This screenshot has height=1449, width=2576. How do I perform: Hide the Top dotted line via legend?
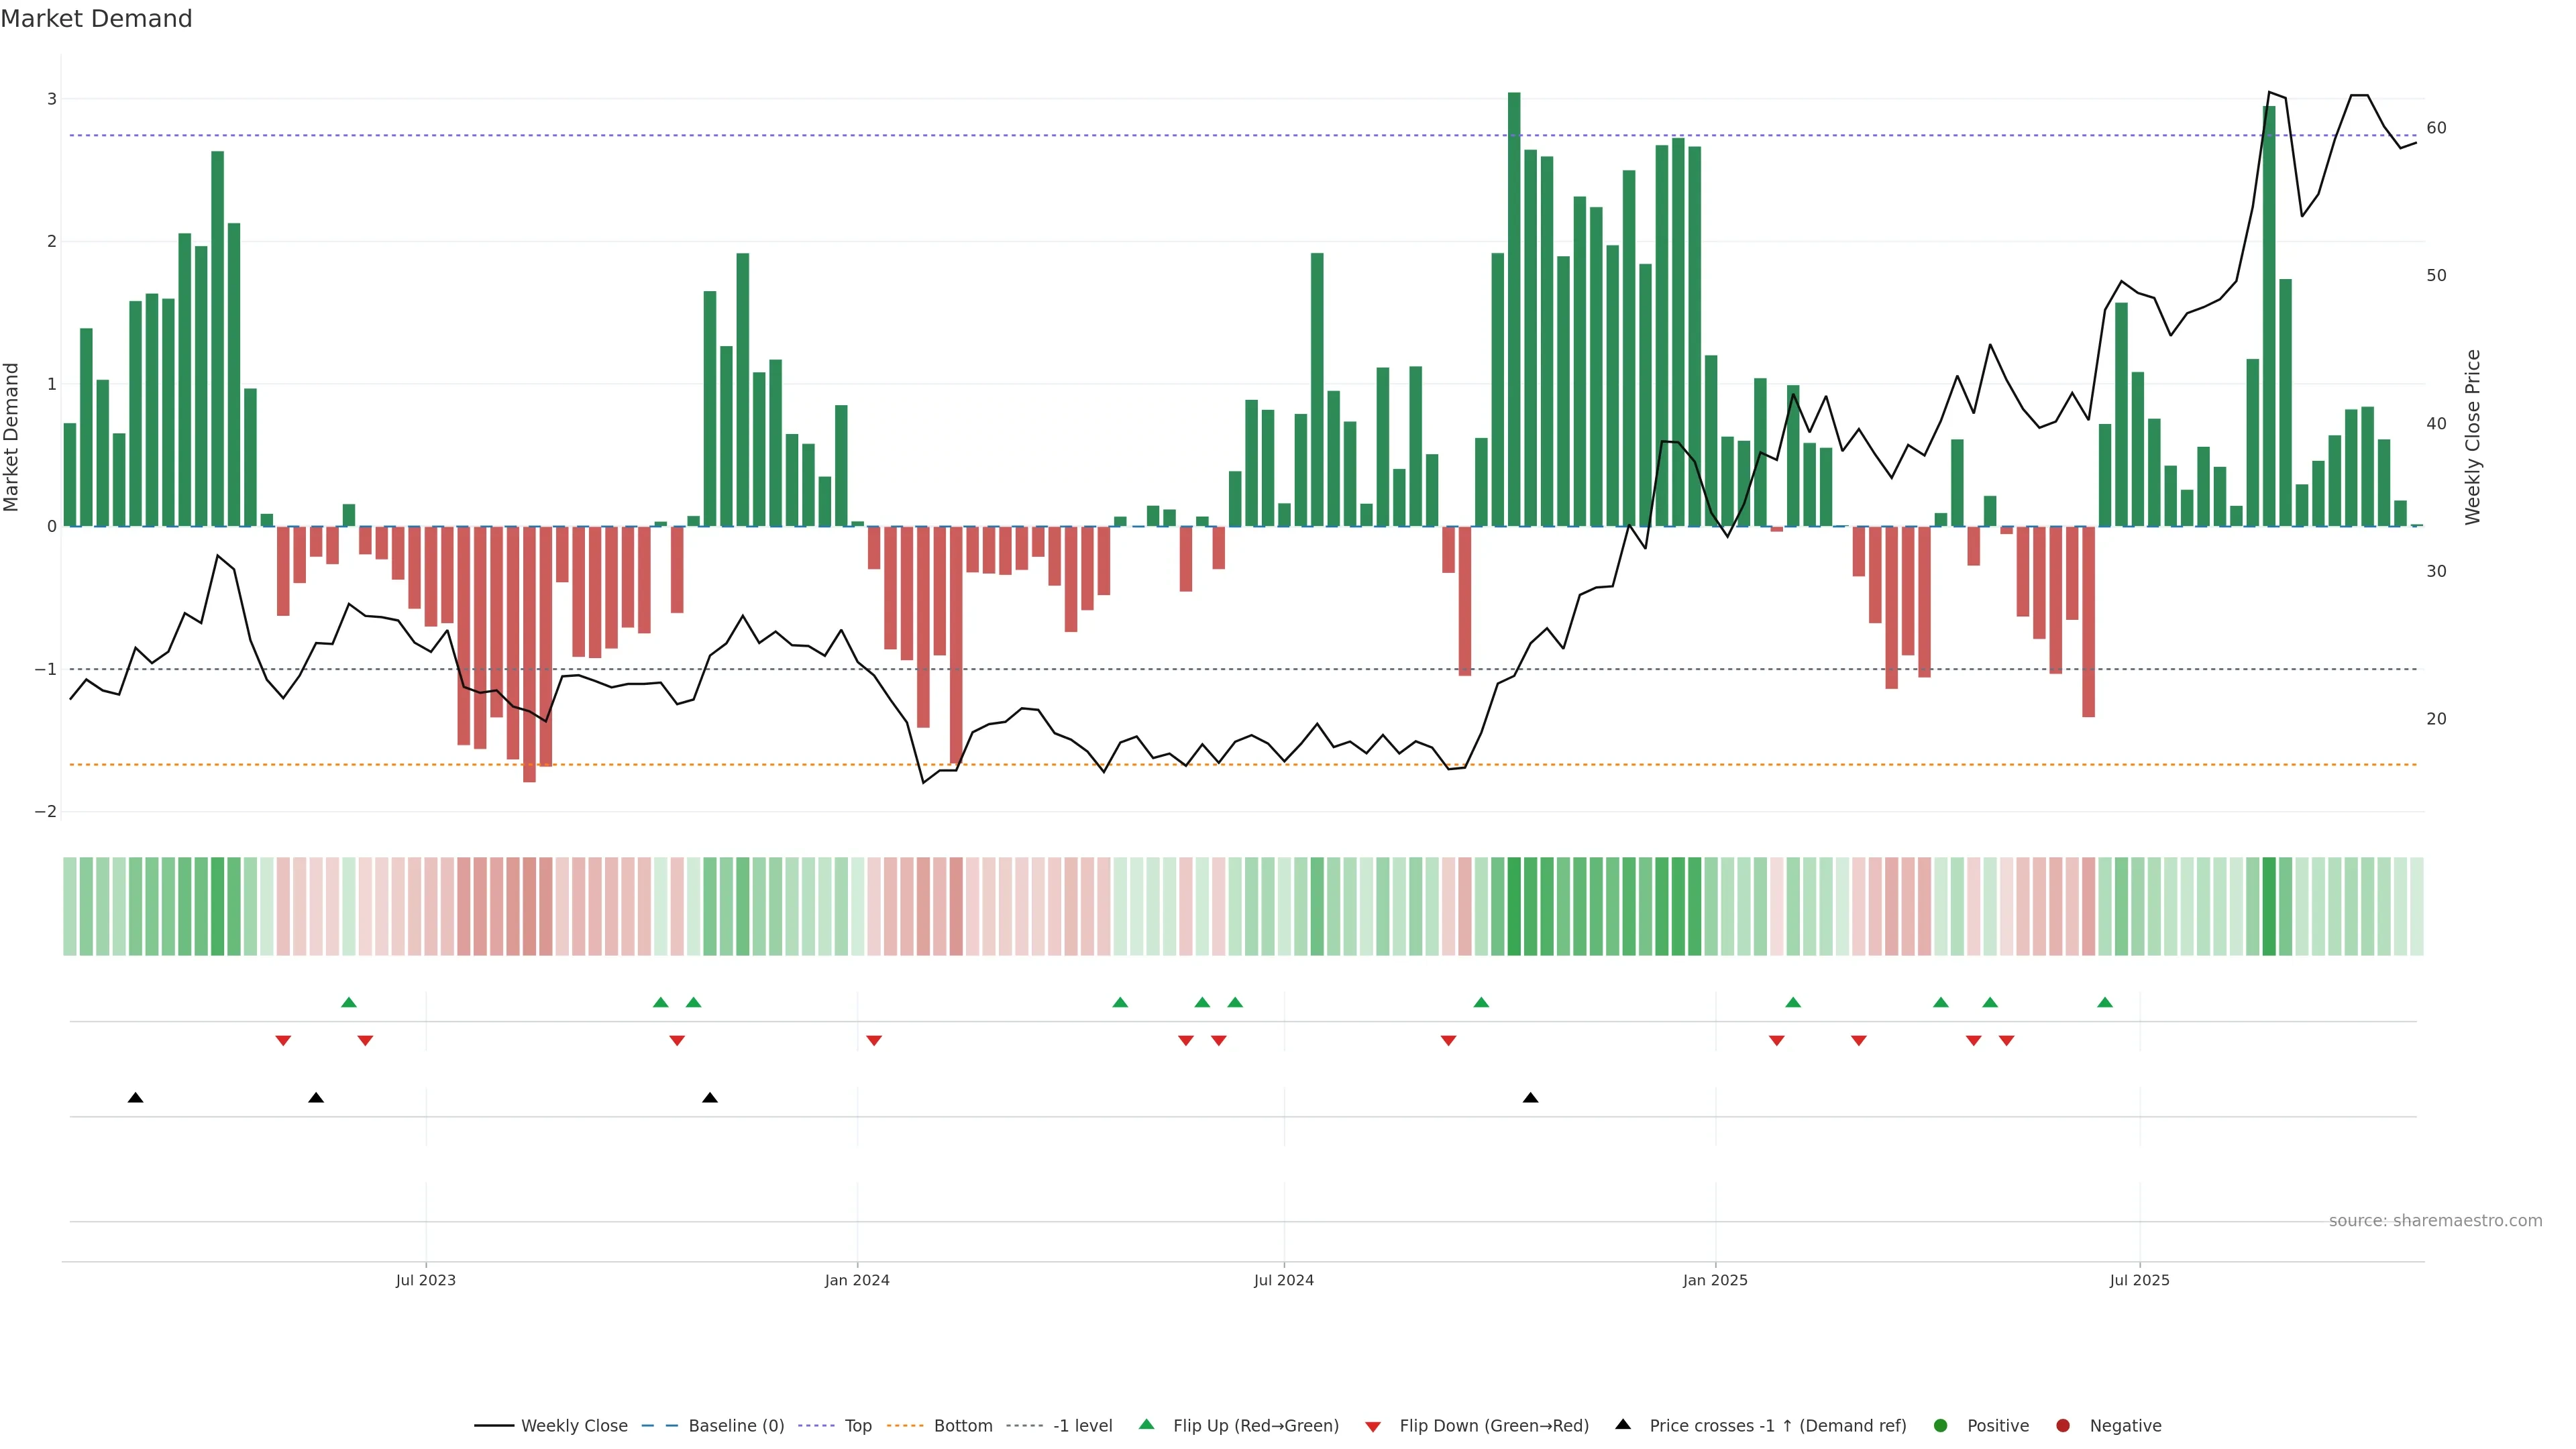click(858, 1425)
